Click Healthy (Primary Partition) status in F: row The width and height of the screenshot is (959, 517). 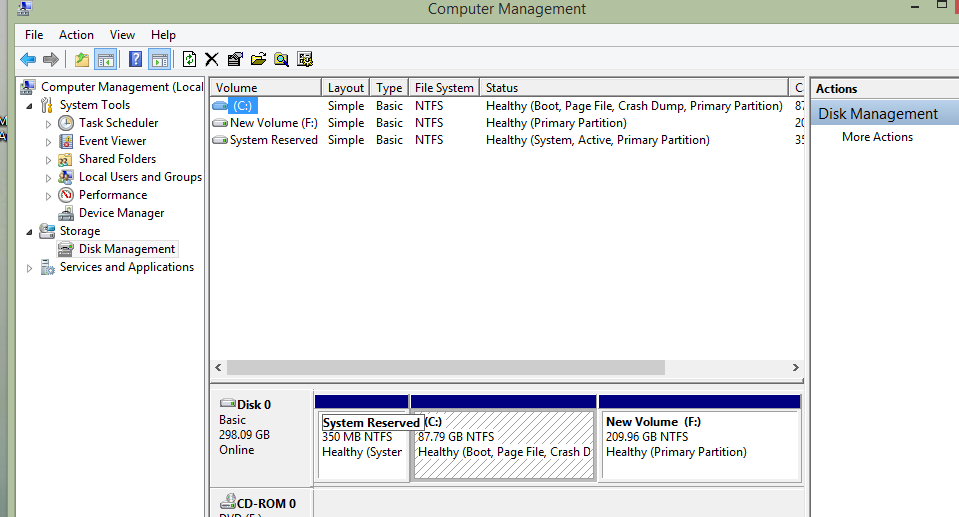[556, 123]
